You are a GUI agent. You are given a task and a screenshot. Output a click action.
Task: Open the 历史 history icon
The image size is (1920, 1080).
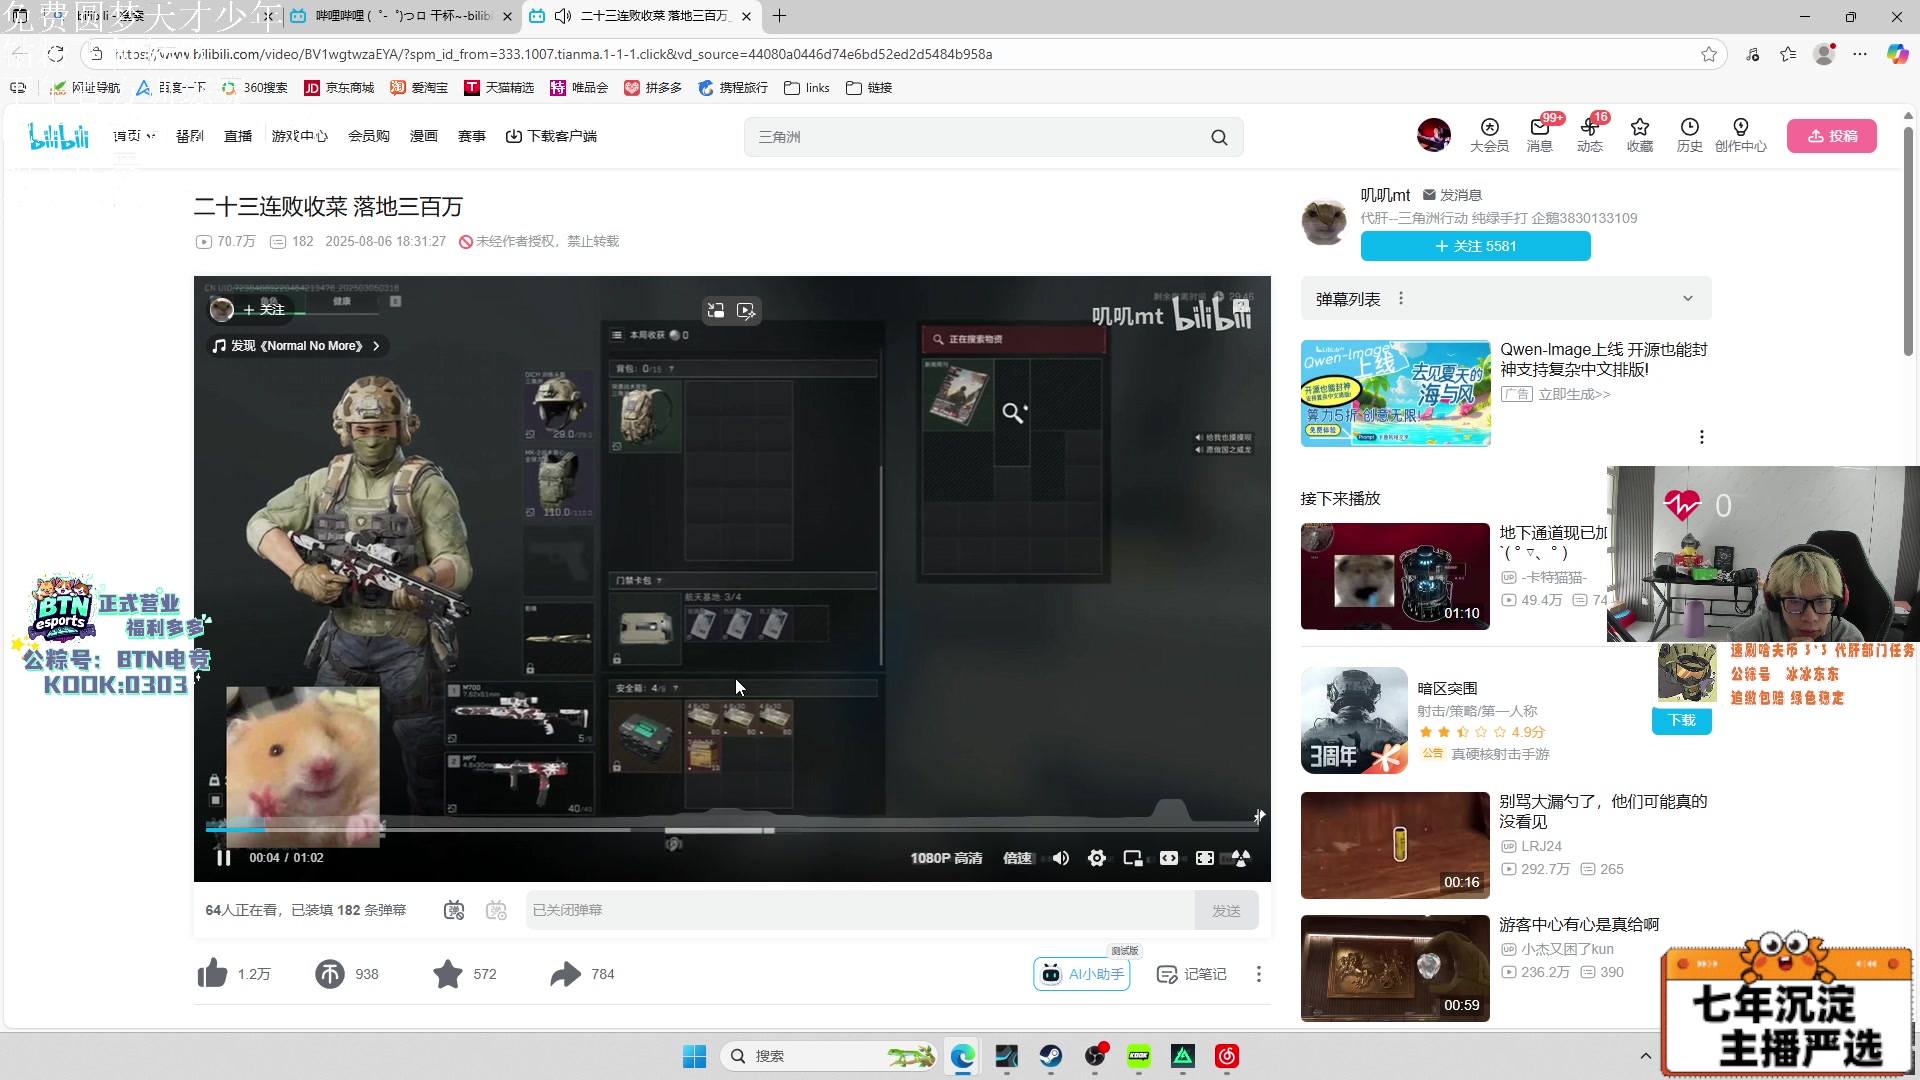(1690, 135)
